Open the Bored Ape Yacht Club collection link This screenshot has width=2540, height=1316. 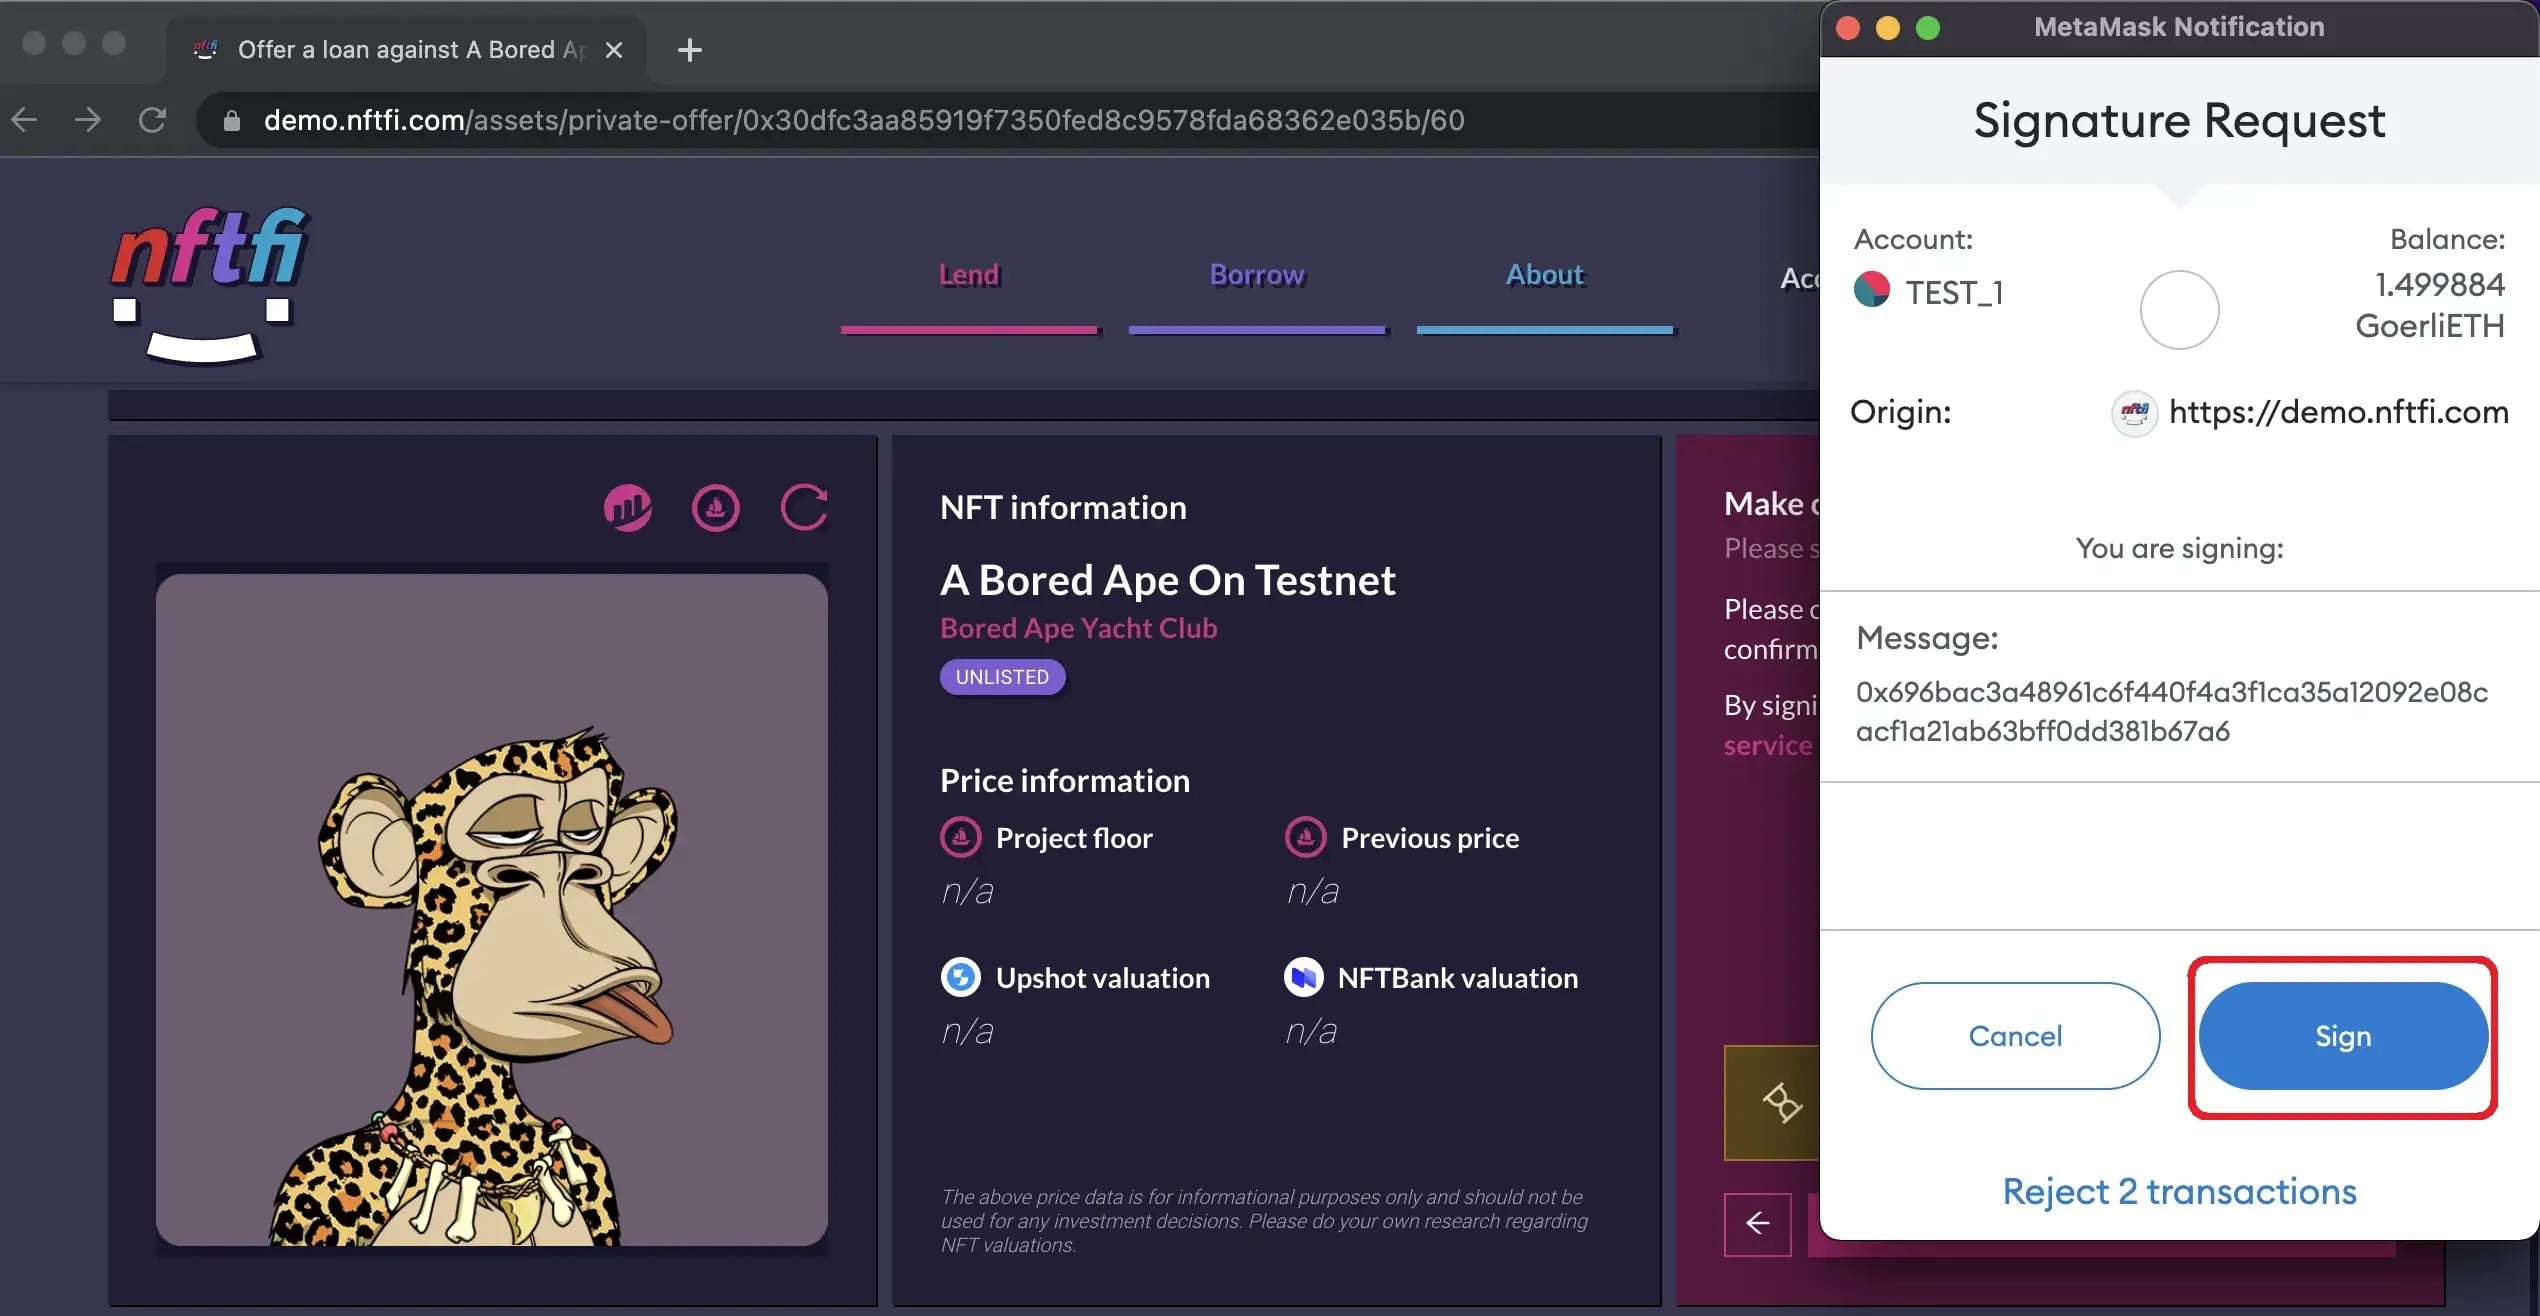coord(1078,628)
